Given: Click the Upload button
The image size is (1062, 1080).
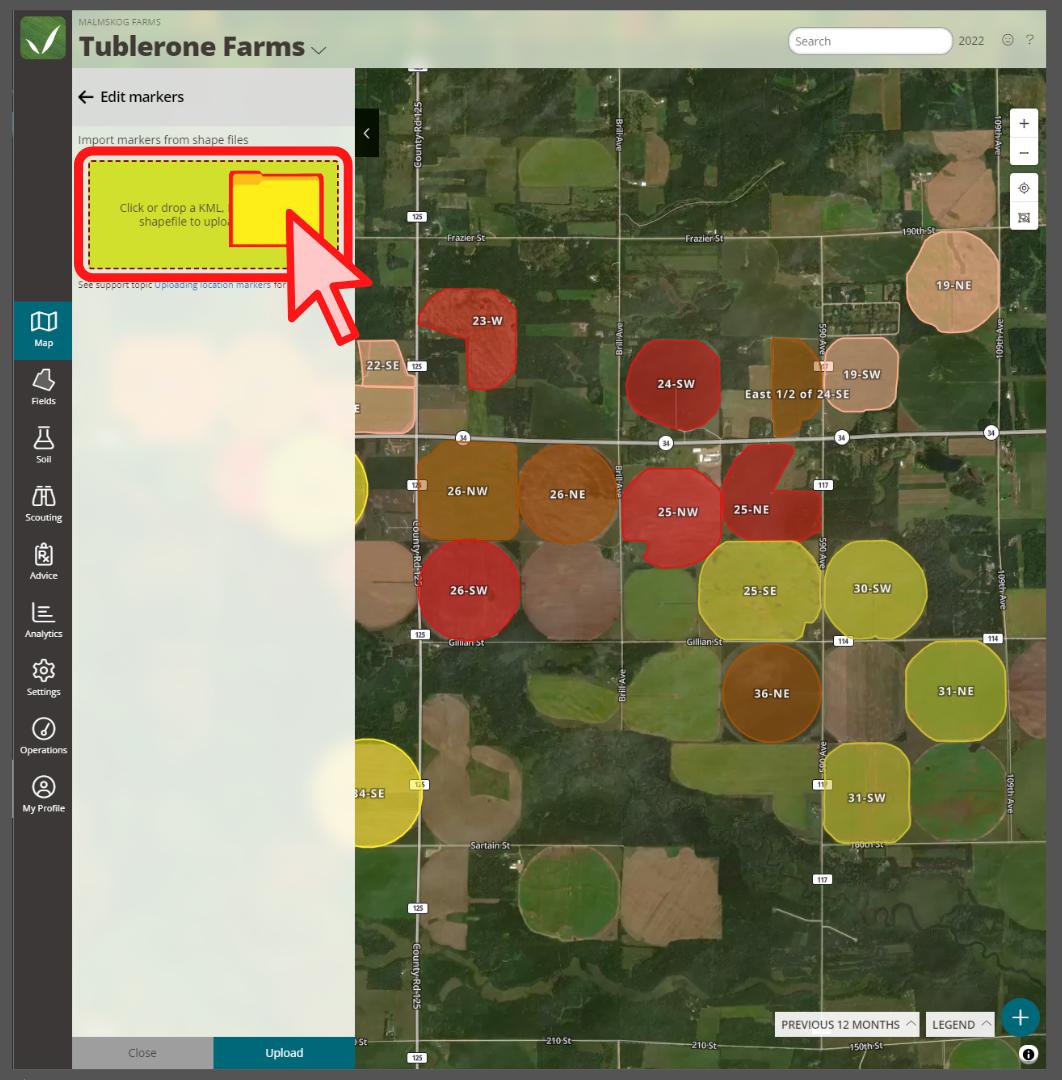Looking at the screenshot, I should [284, 1052].
